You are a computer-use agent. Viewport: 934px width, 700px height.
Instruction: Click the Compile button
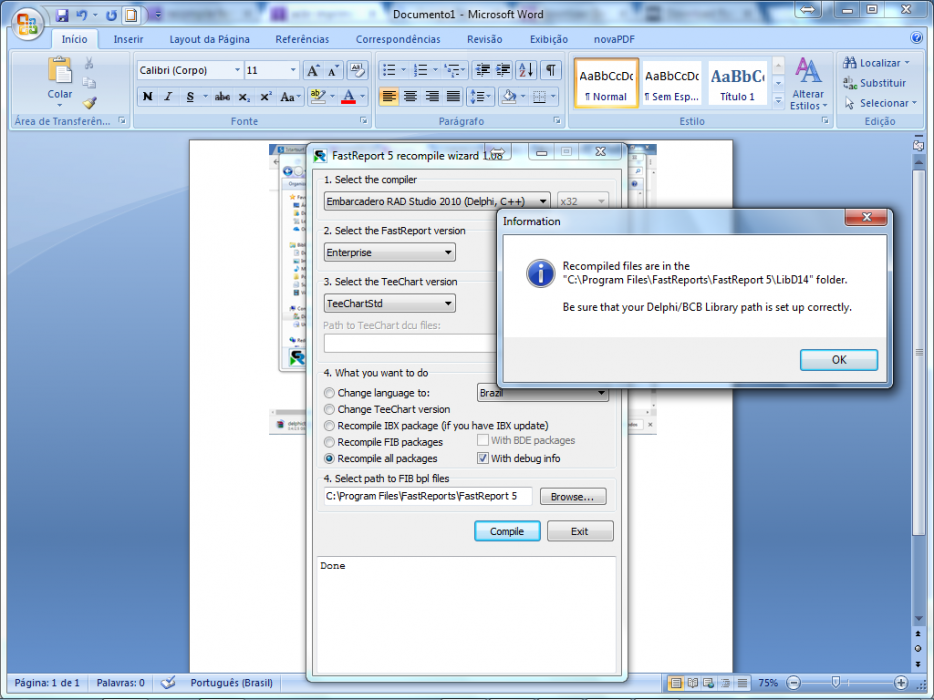[507, 531]
